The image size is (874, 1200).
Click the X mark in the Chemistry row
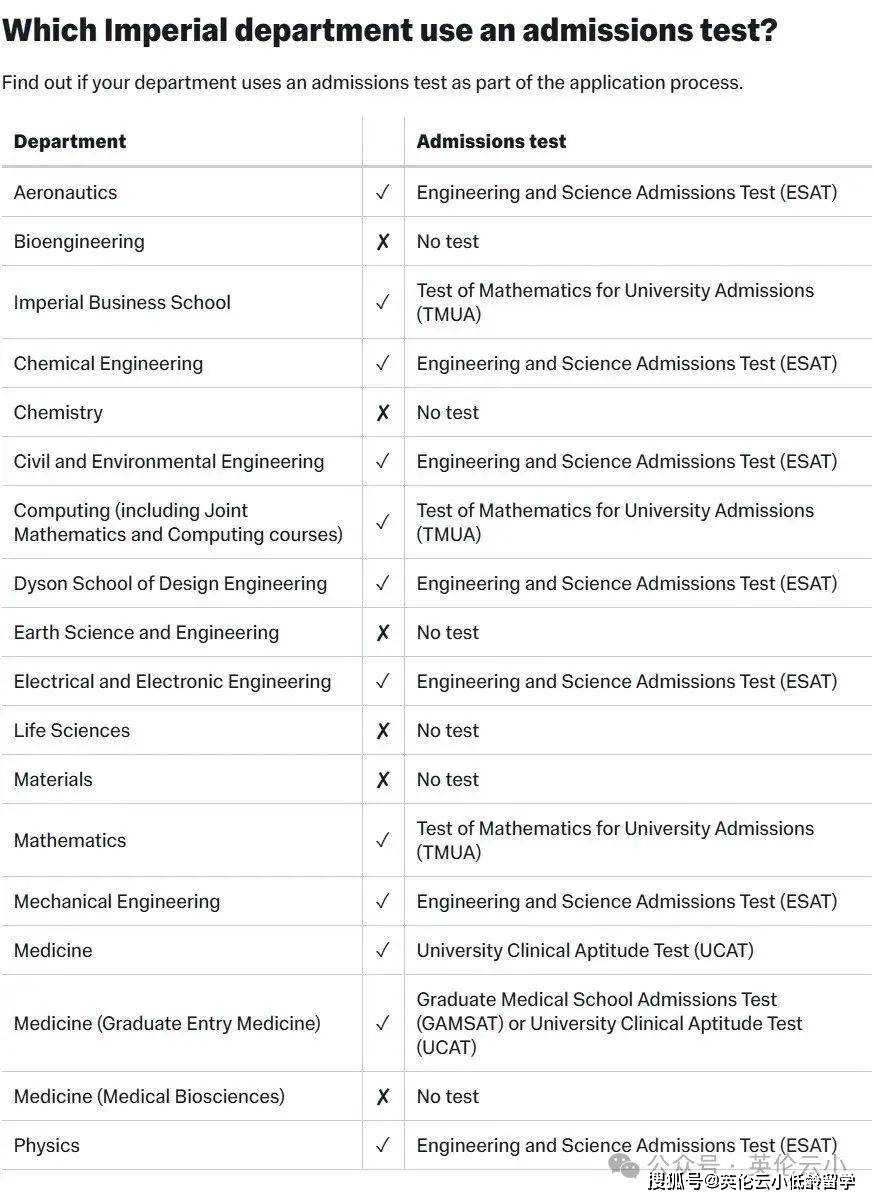[383, 412]
